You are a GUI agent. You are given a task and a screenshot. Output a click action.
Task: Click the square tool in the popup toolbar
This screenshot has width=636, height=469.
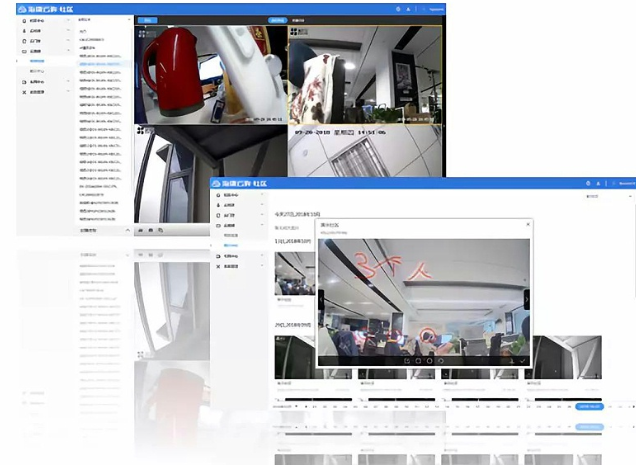[x=405, y=360]
